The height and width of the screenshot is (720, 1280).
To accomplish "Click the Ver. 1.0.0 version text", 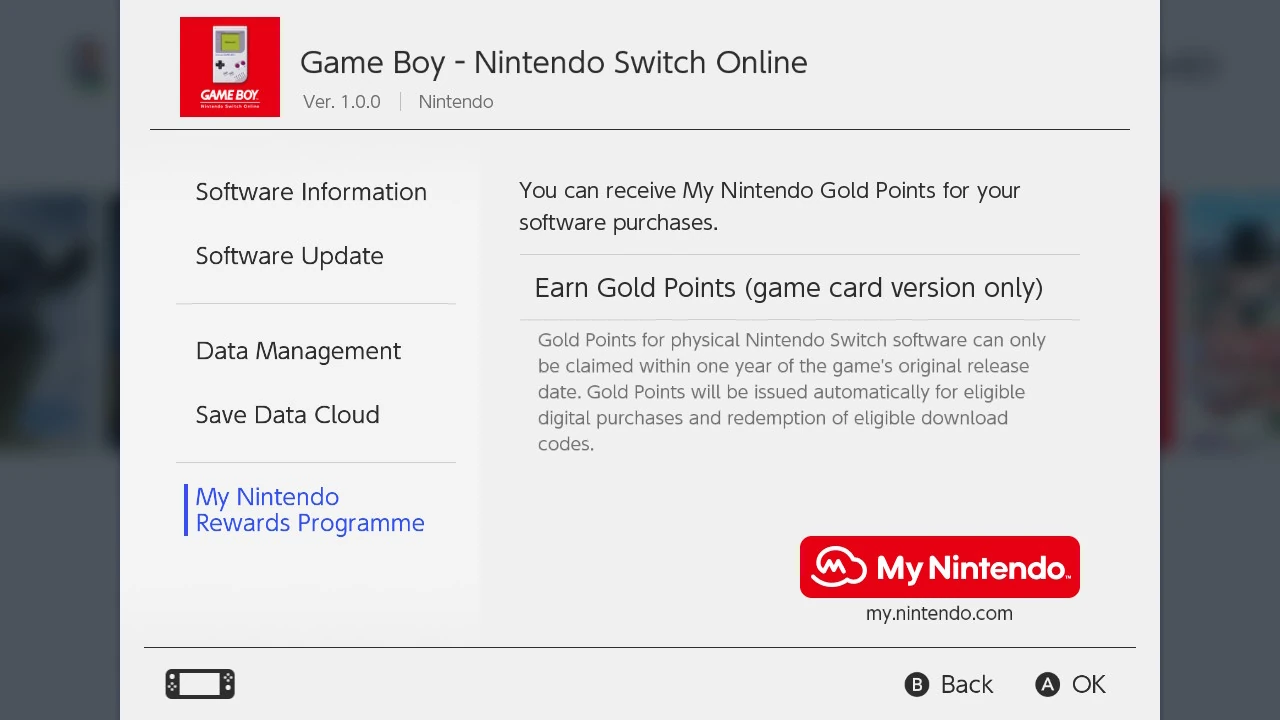I will [342, 102].
